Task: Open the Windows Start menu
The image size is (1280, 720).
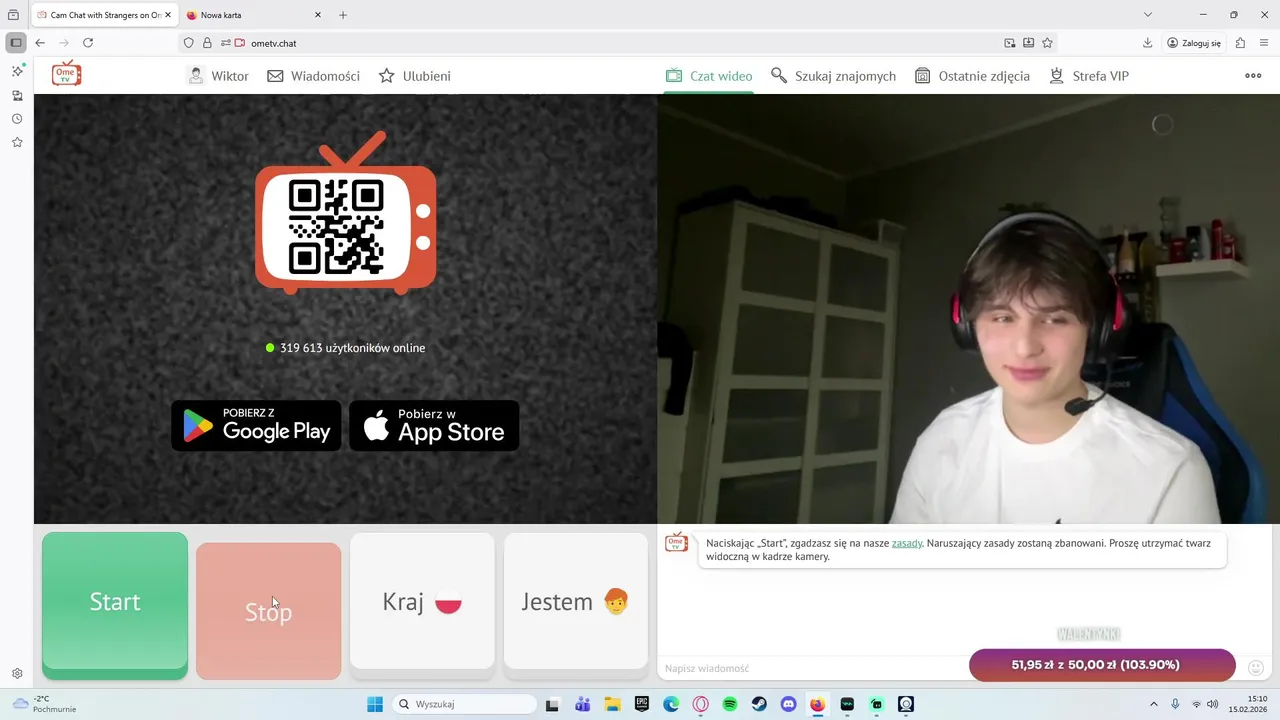Action: [x=375, y=704]
